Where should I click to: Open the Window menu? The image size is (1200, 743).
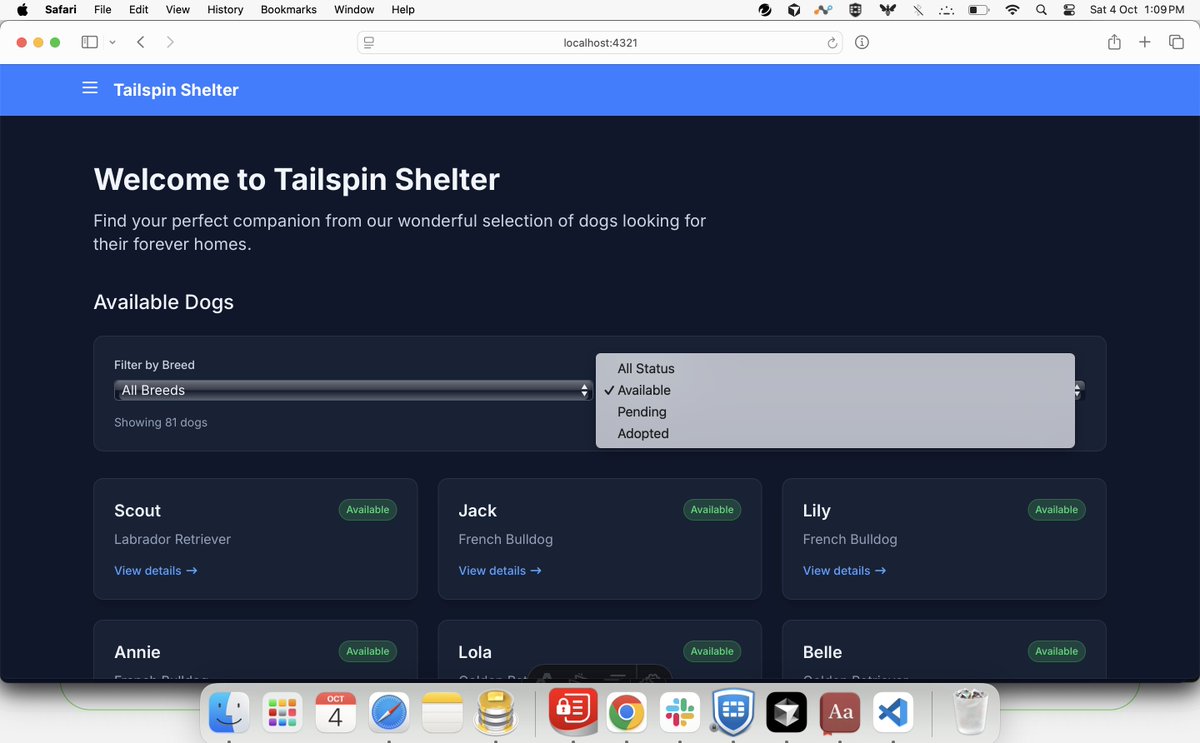[x=354, y=10]
